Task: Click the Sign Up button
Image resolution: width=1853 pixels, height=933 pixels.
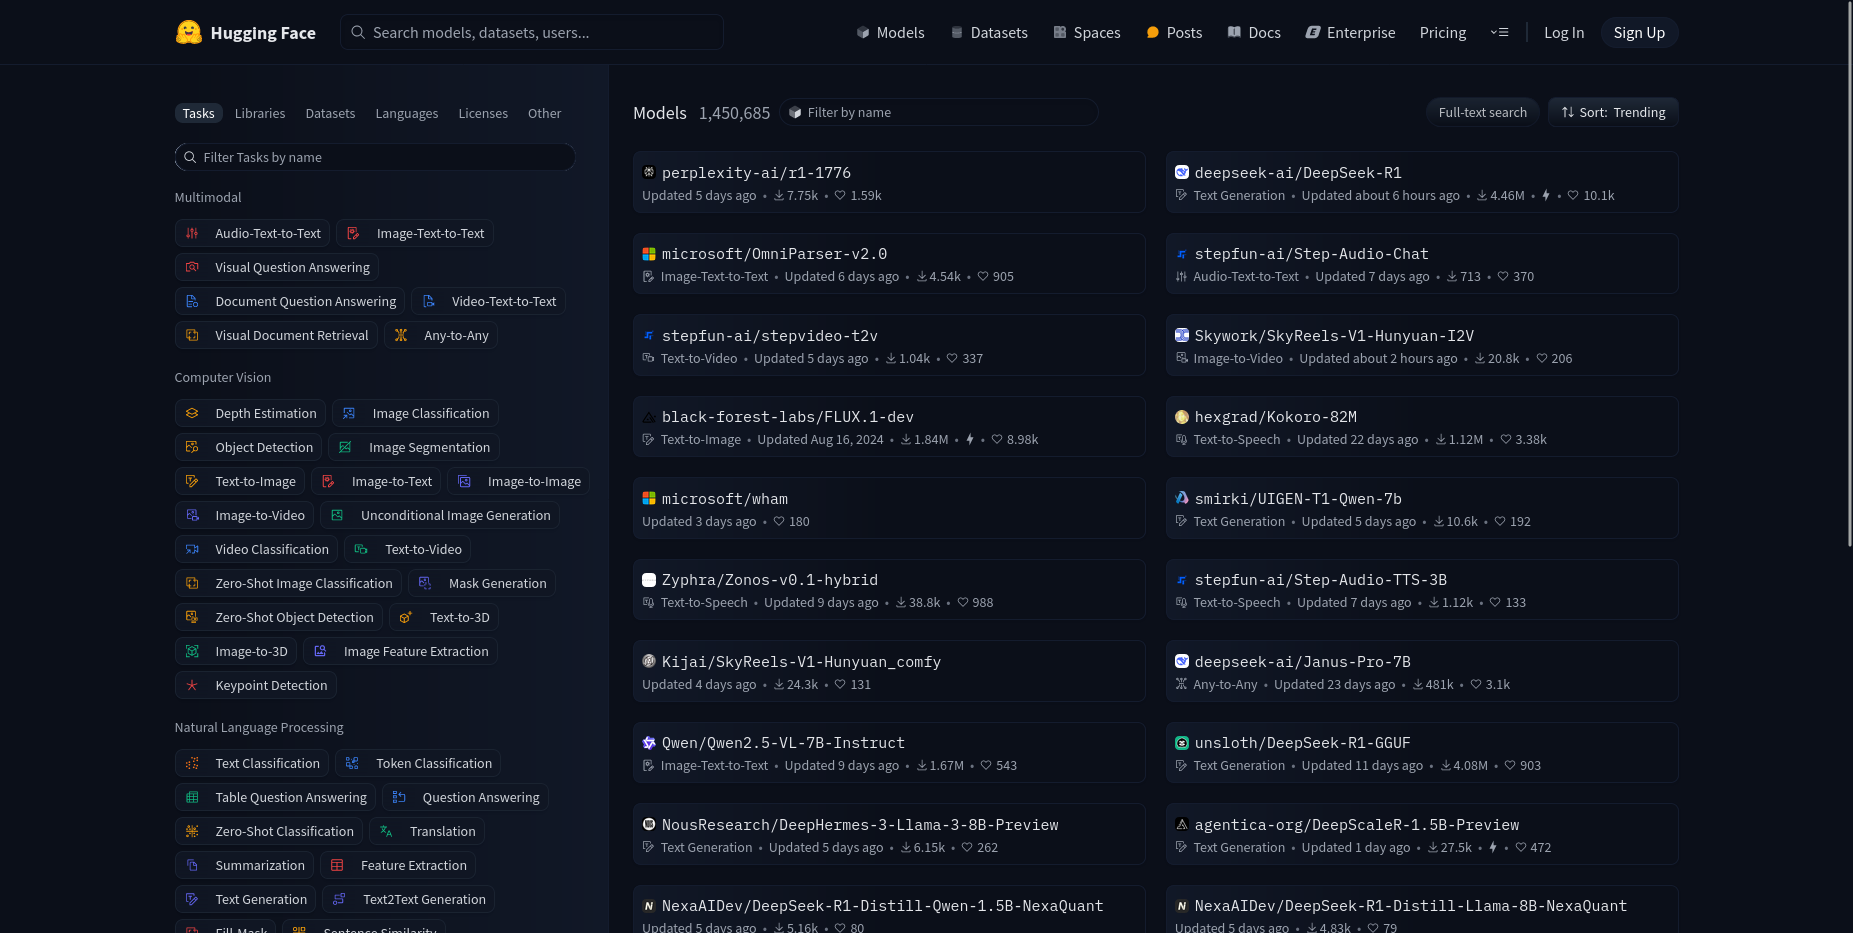Action: tap(1639, 33)
